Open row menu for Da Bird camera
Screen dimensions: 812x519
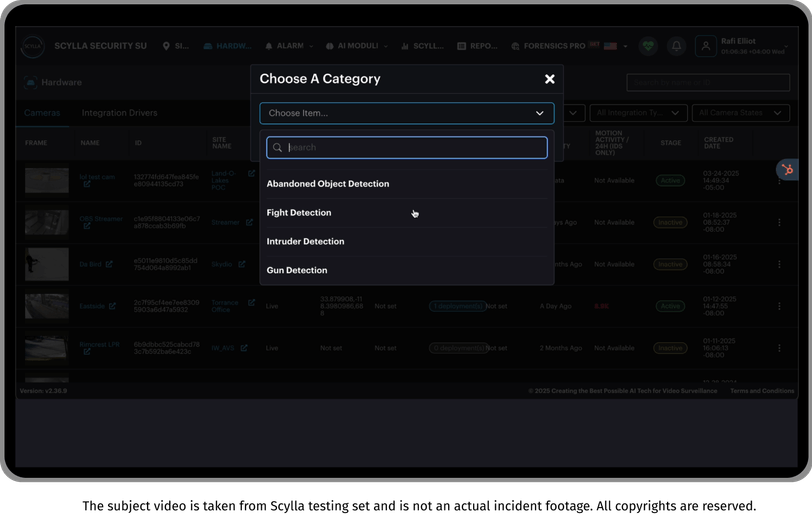(779, 265)
